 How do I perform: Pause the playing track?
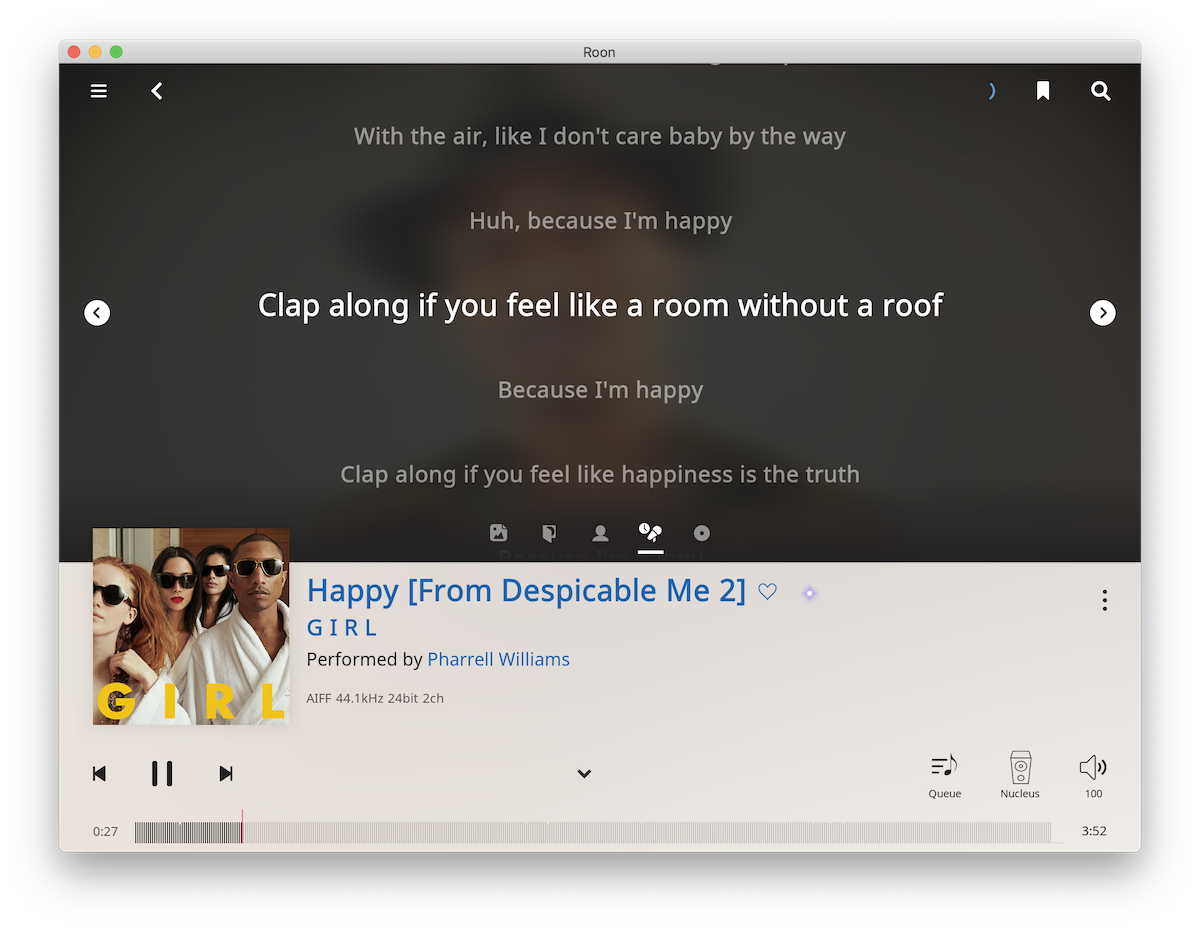162,773
